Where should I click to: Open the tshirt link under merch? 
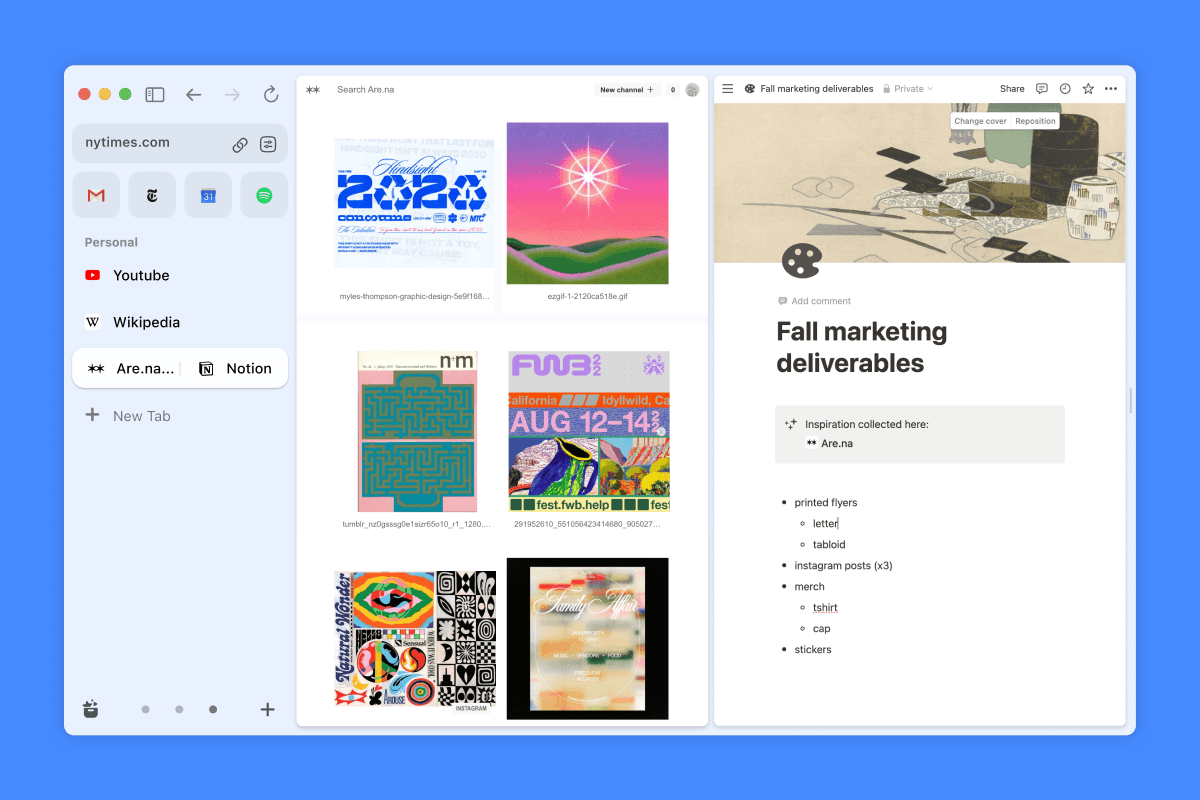tap(824, 607)
